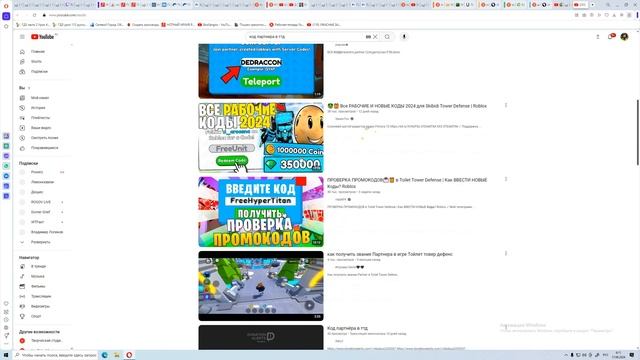
Task: Open the first bookmark in bookmarks bar
Action: [33, 24]
